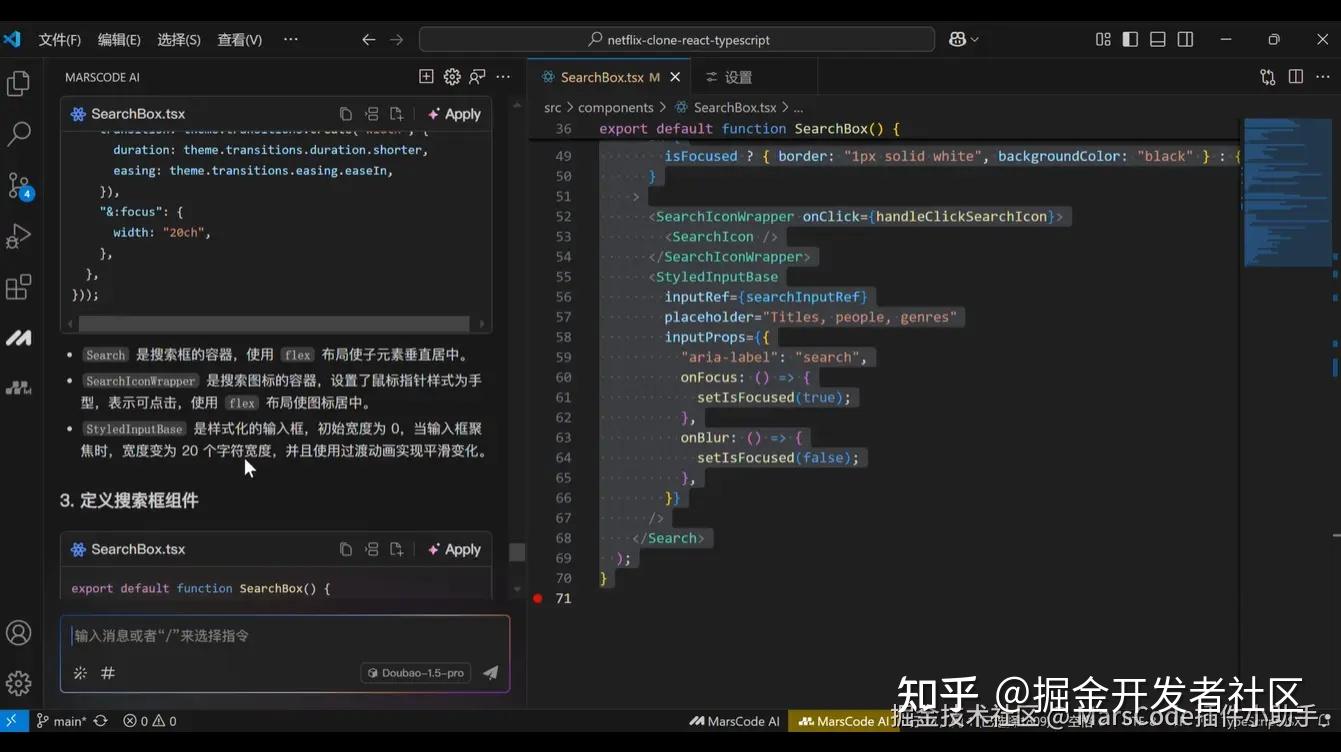
Task: Insert lower SearchBox.tsx code at cursor
Action: 372,549
